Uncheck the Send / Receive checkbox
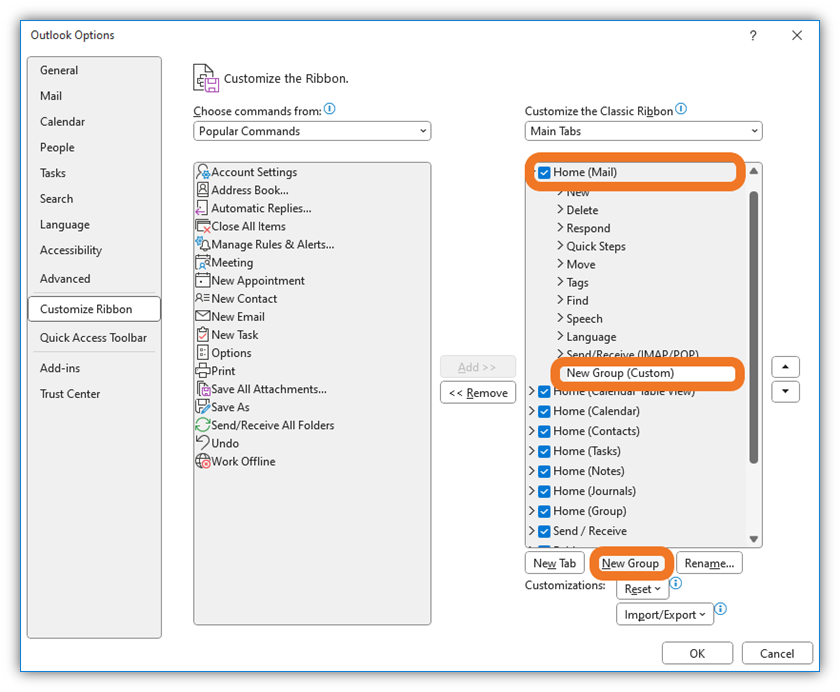This screenshot has height=692, width=840. [544, 531]
